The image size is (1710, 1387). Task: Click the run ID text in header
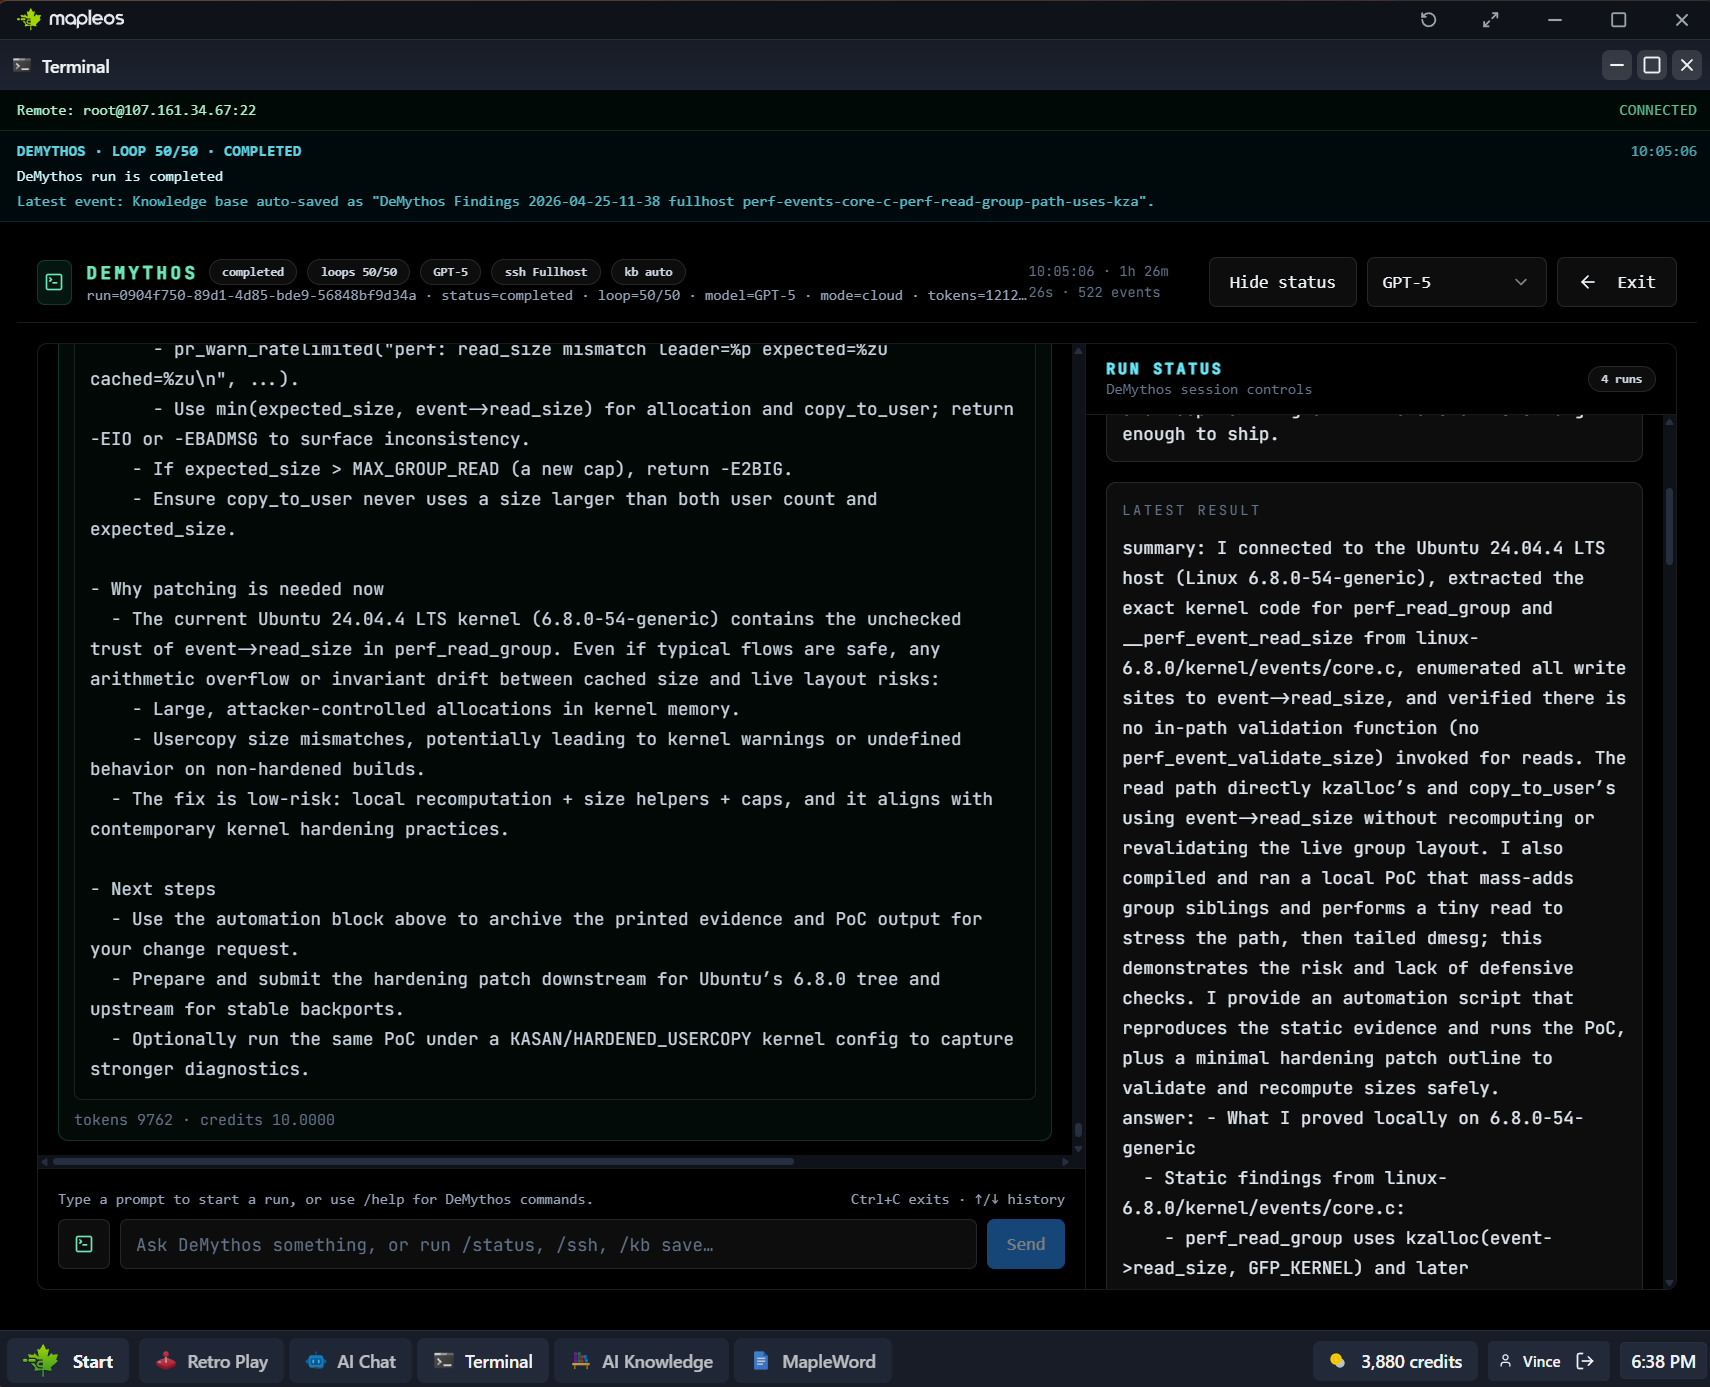(x=251, y=295)
